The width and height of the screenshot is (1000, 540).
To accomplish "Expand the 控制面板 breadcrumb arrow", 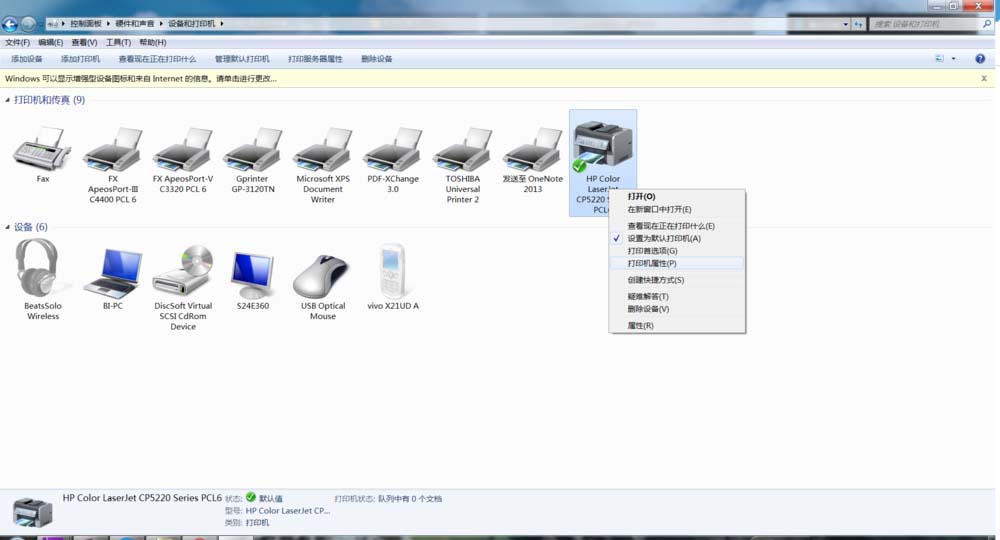I will [x=108, y=24].
